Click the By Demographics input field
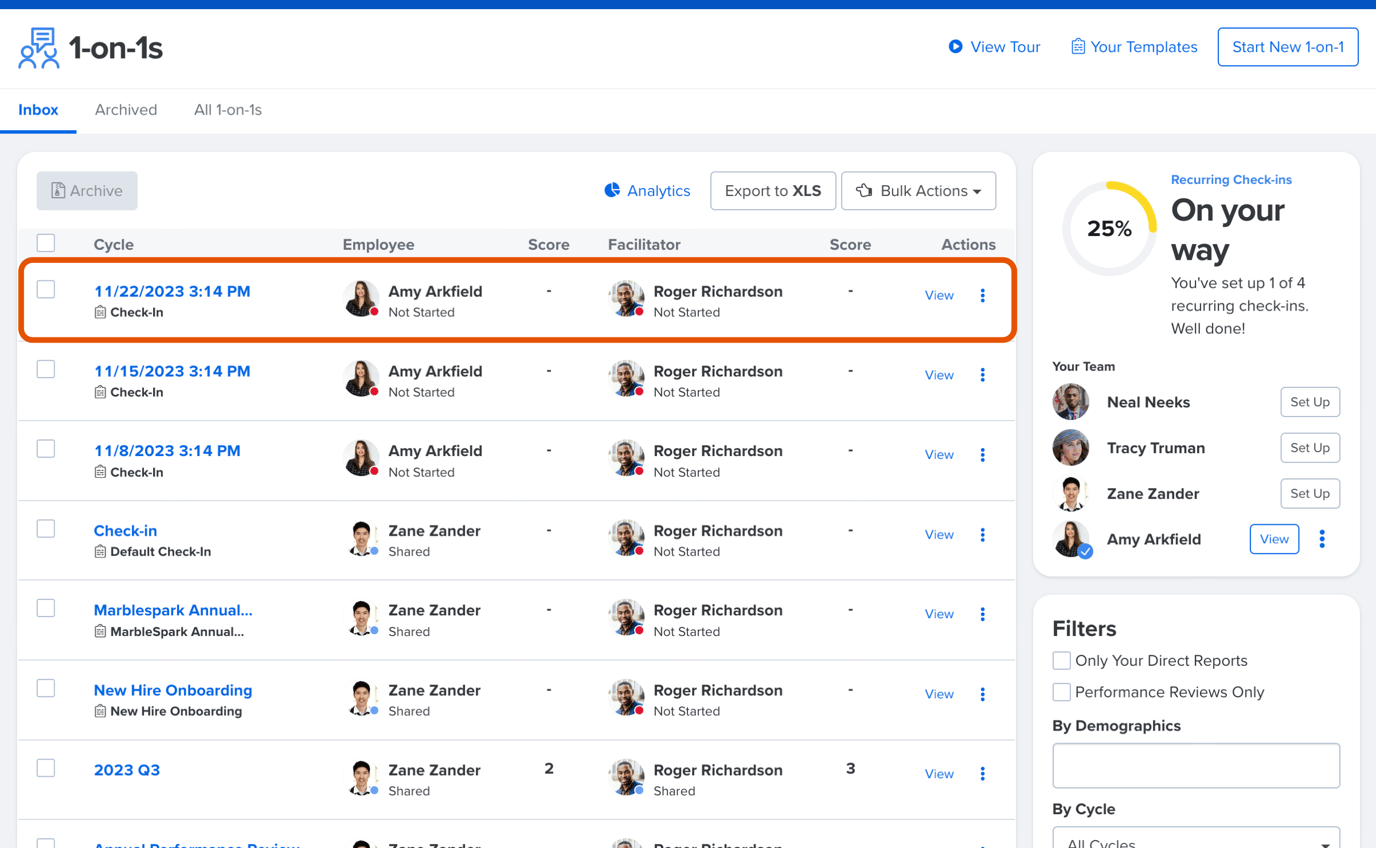Screen dimensions: 1376x848 [x=1196, y=765]
